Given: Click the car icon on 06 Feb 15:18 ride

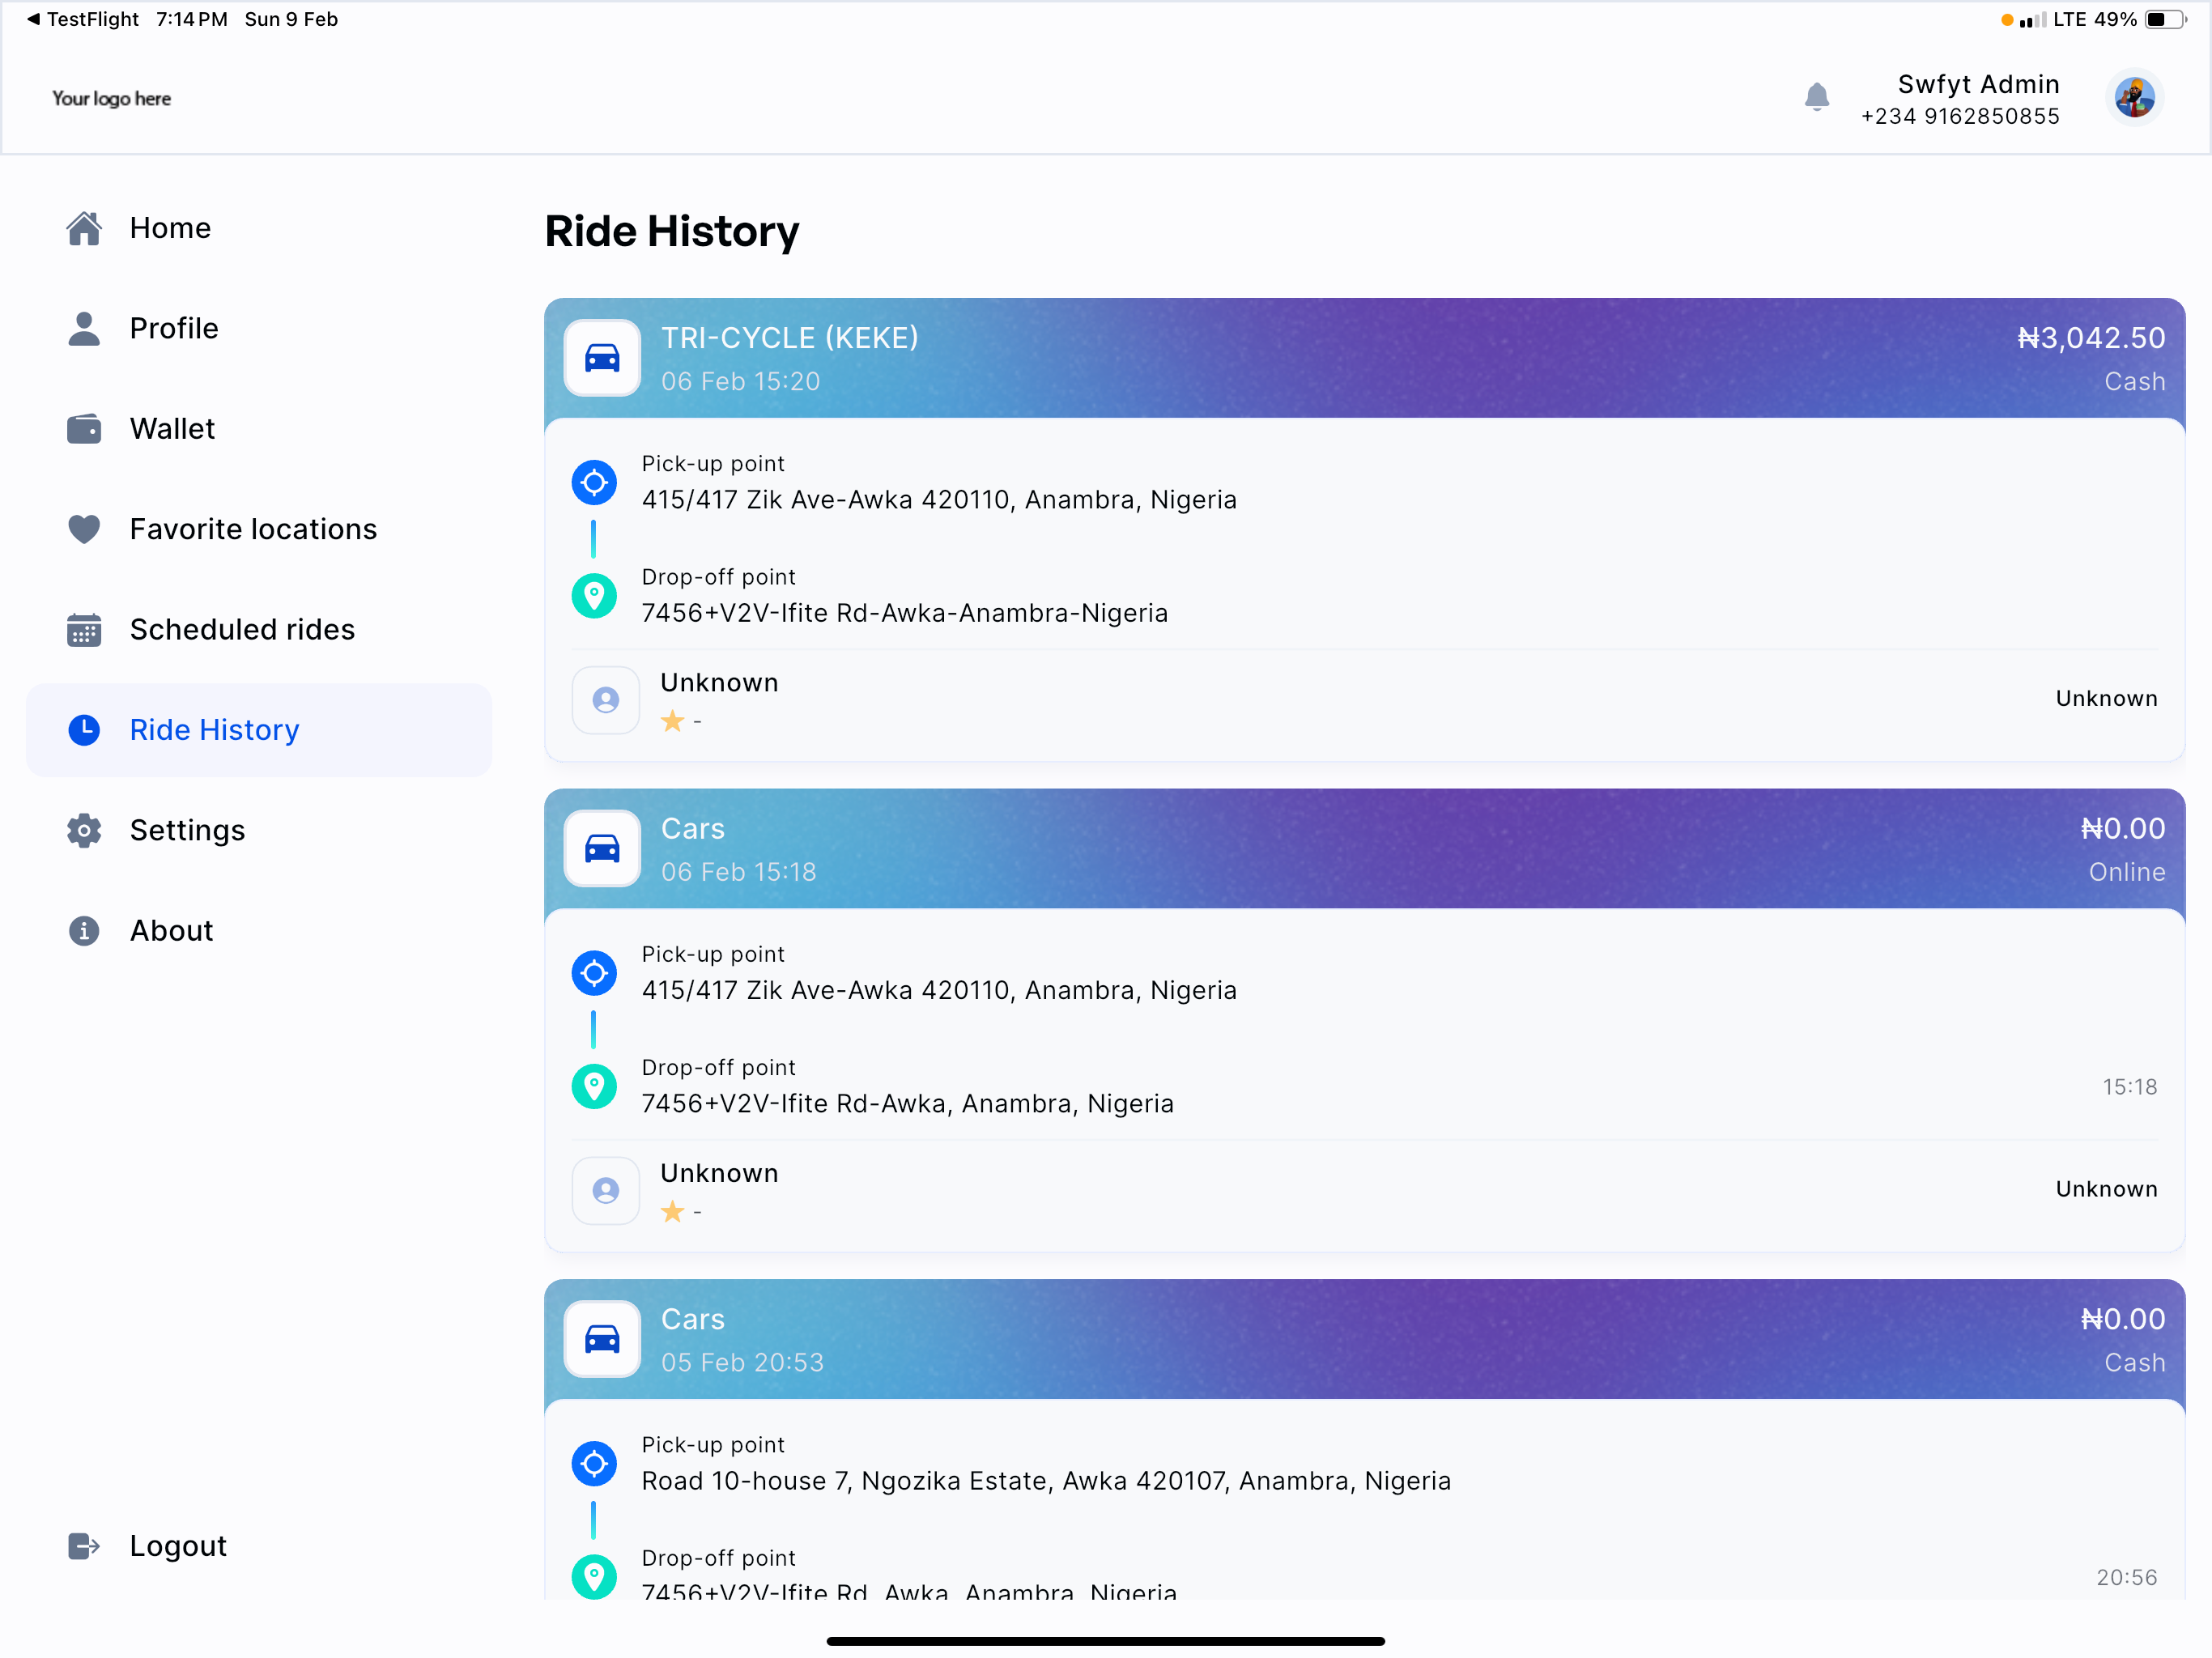Looking at the screenshot, I should pyautogui.click(x=602, y=849).
